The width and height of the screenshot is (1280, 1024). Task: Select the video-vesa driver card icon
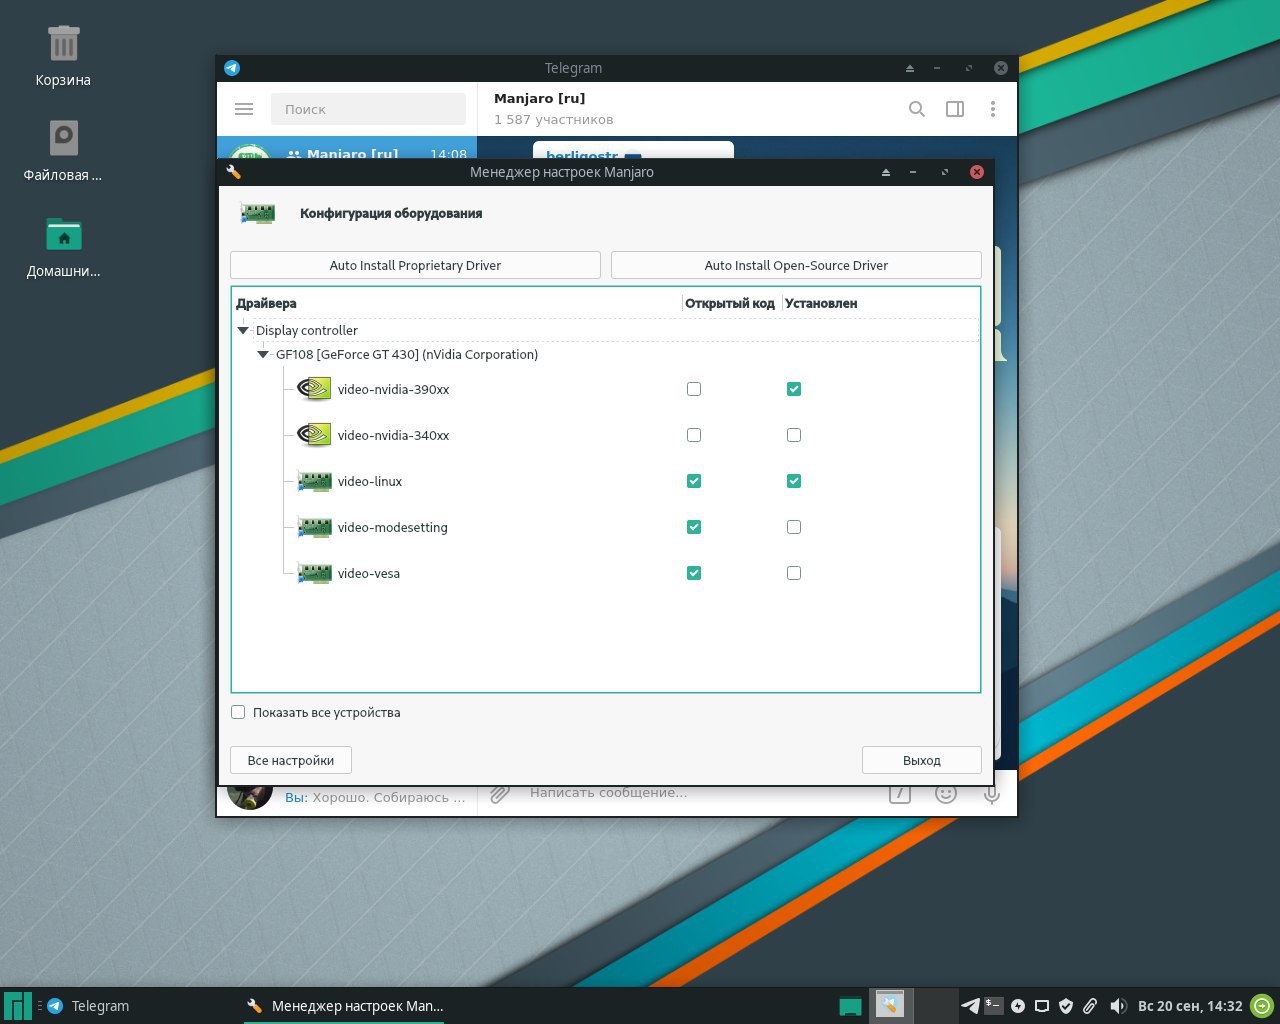[314, 573]
